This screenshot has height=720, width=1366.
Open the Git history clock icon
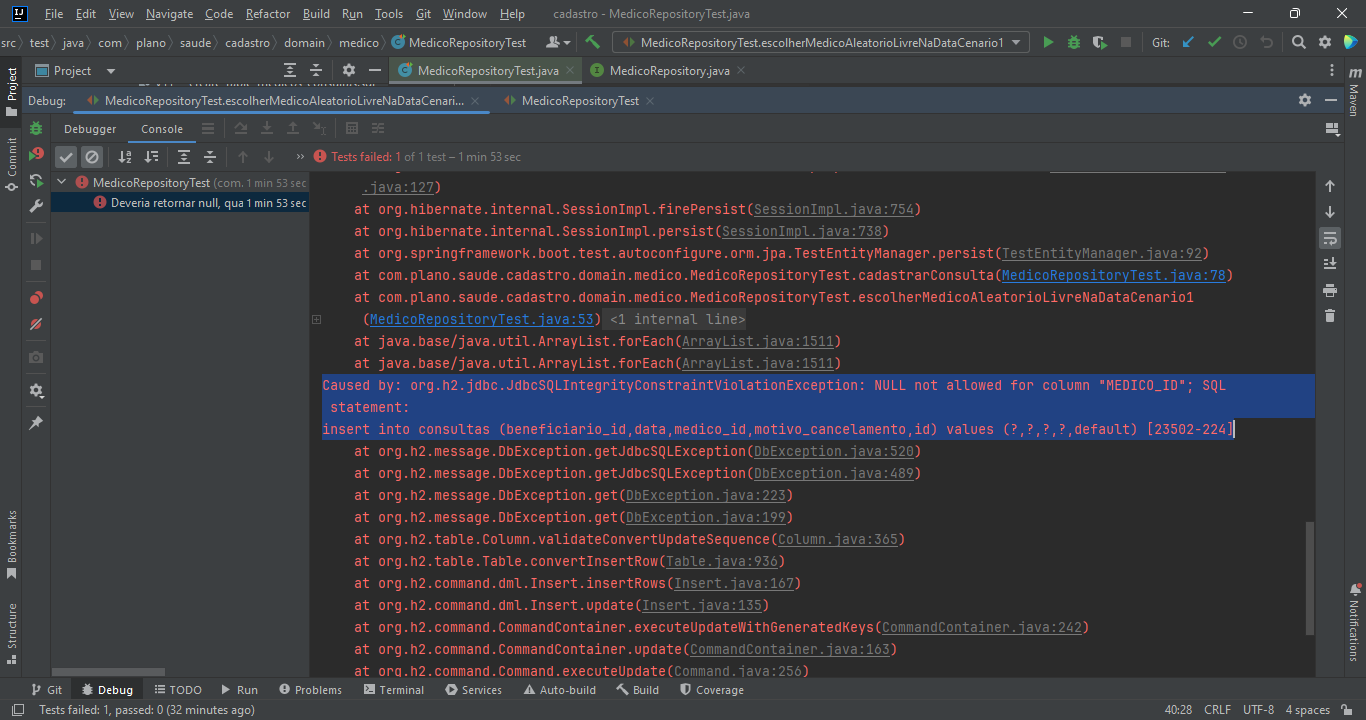[1240, 42]
